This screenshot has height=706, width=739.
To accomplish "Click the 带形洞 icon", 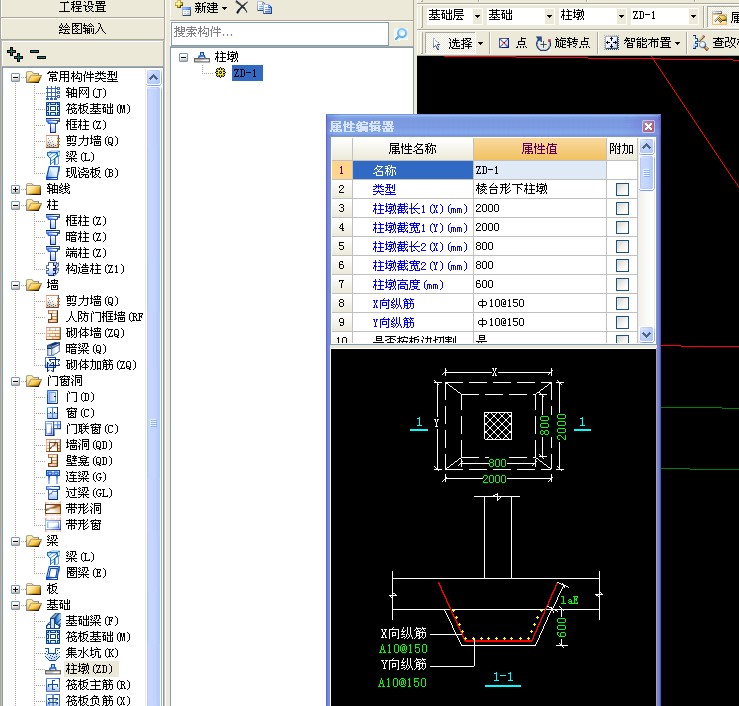I will pos(53,509).
